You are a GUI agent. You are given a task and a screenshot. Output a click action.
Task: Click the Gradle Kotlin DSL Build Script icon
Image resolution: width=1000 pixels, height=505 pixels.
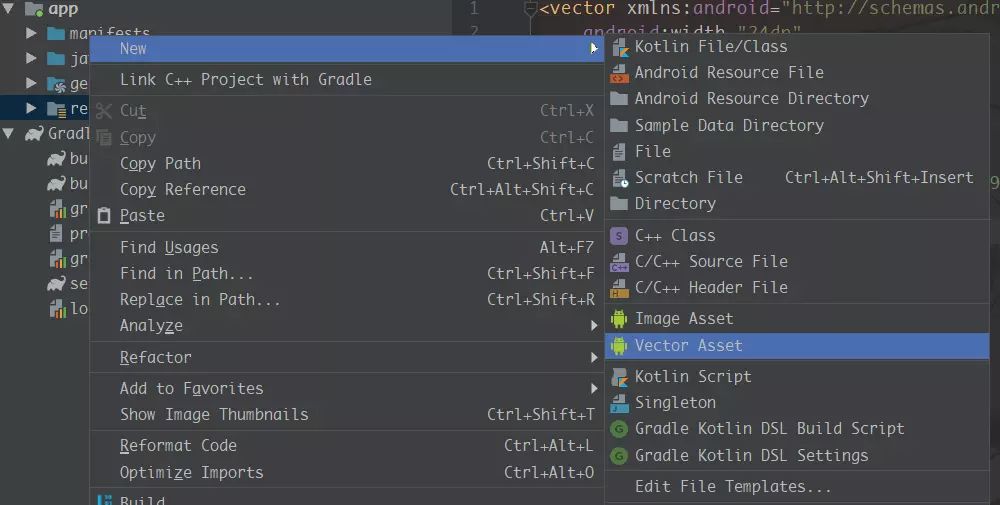619,429
